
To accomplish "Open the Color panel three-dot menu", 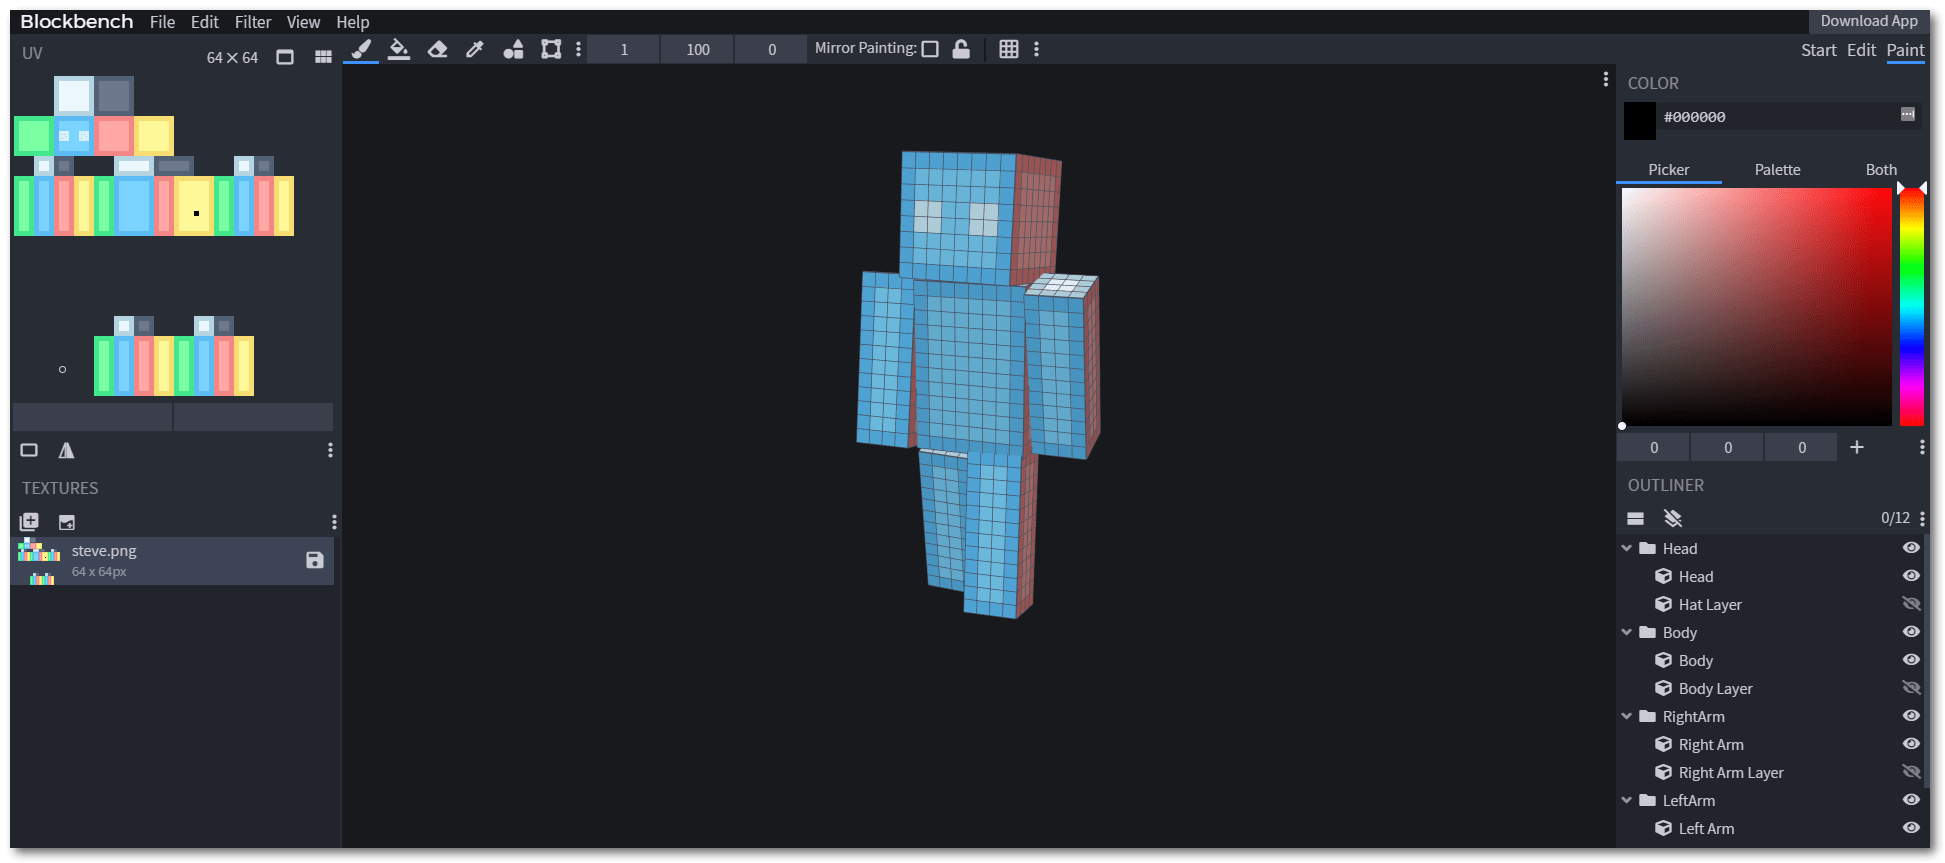I will click(1922, 447).
